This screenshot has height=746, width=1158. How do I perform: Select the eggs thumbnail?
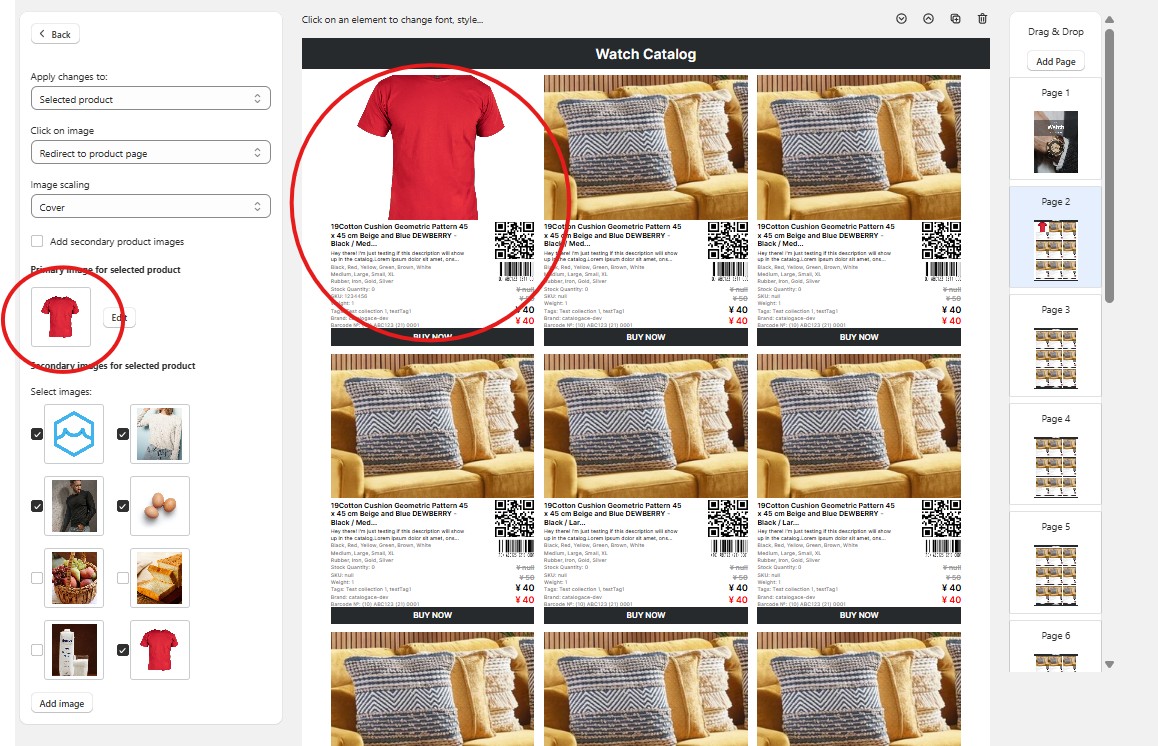[160, 506]
